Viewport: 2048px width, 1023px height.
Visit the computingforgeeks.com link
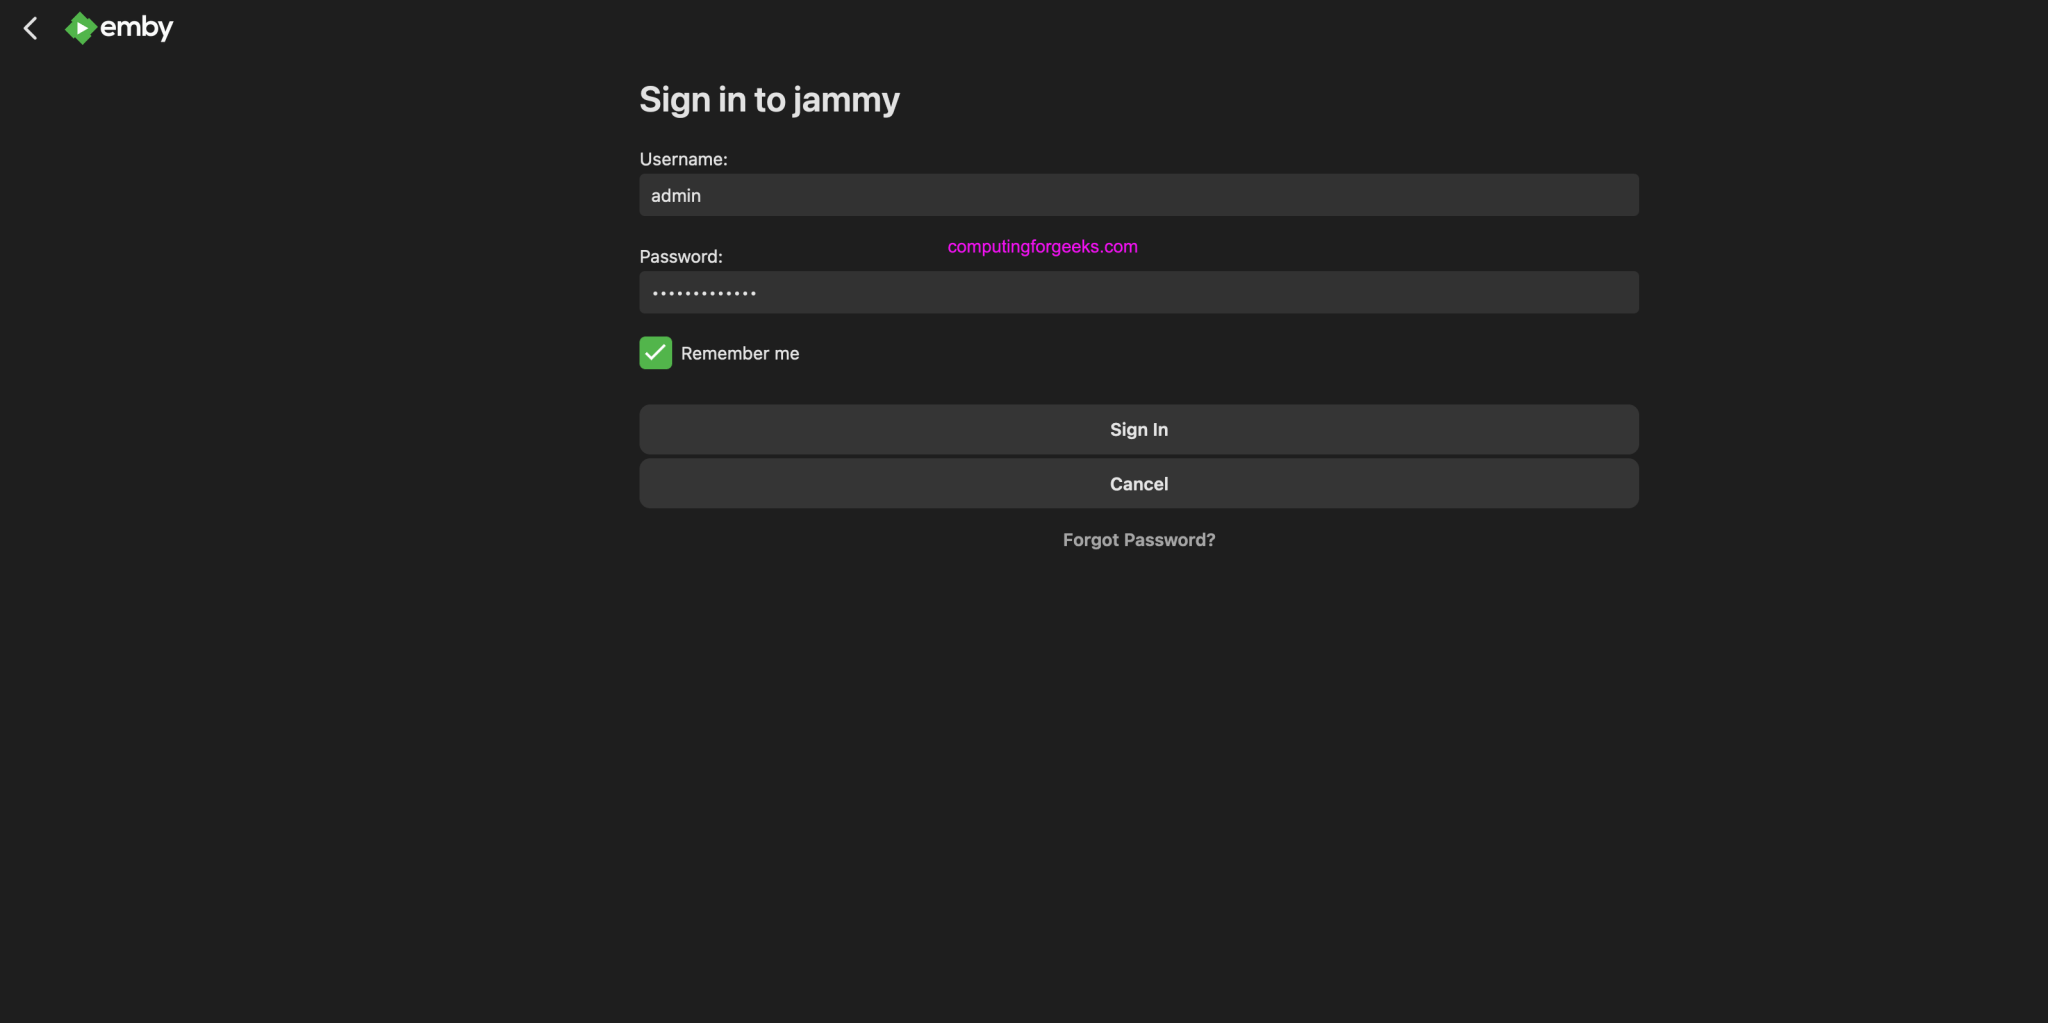click(1042, 246)
